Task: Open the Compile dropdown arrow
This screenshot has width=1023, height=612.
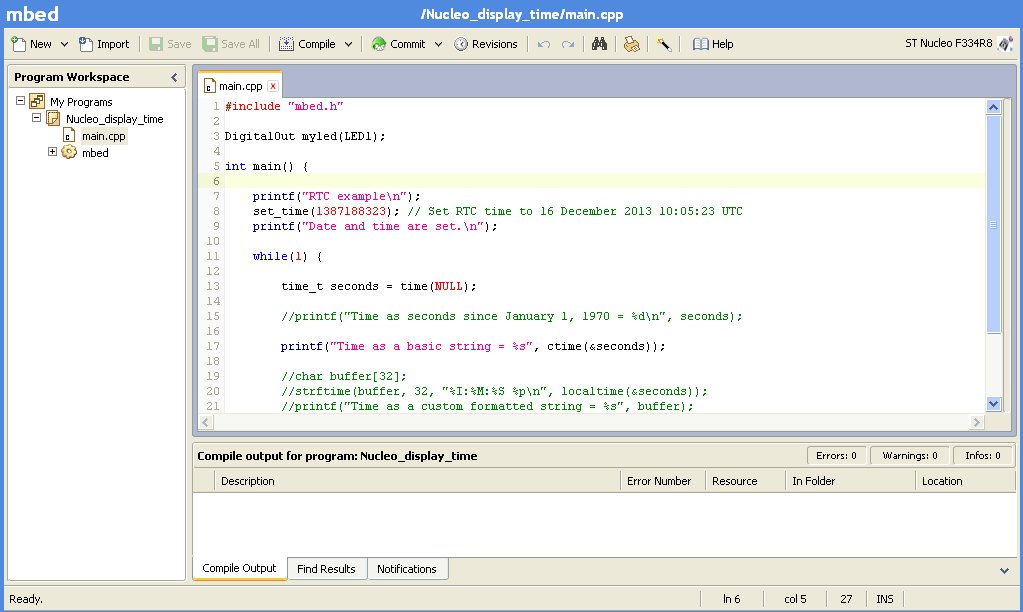Action: 348,44
